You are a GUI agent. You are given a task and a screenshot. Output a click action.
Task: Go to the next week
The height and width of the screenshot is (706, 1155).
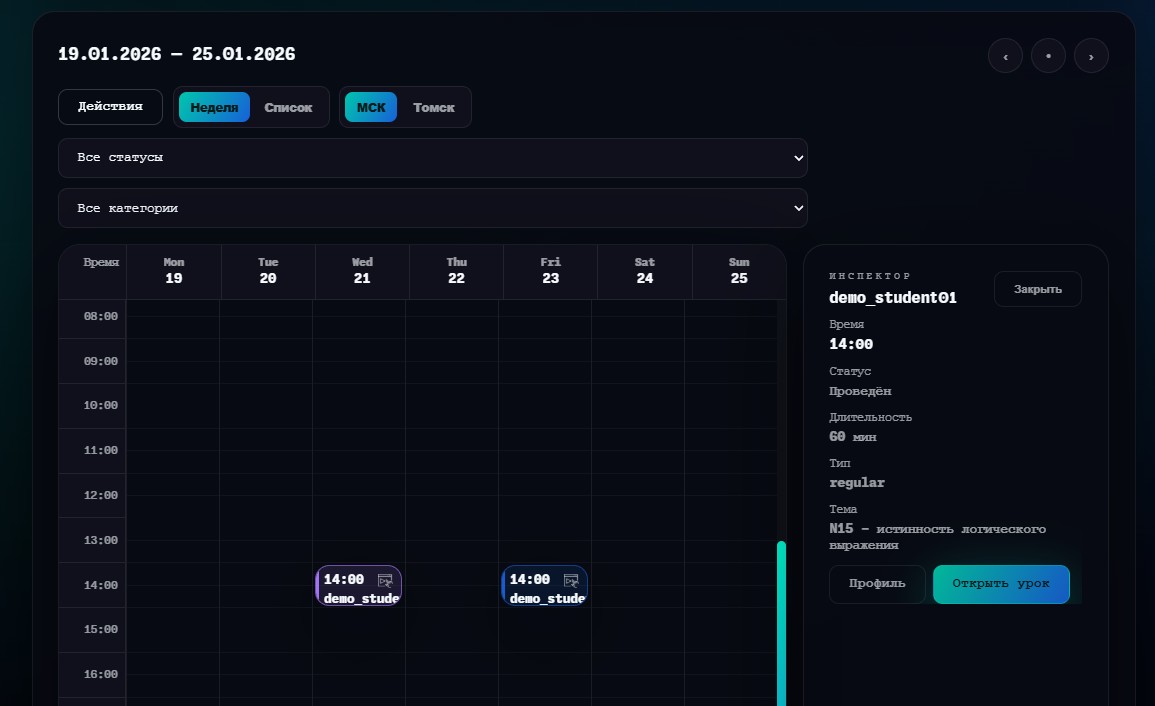tap(1091, 56)
